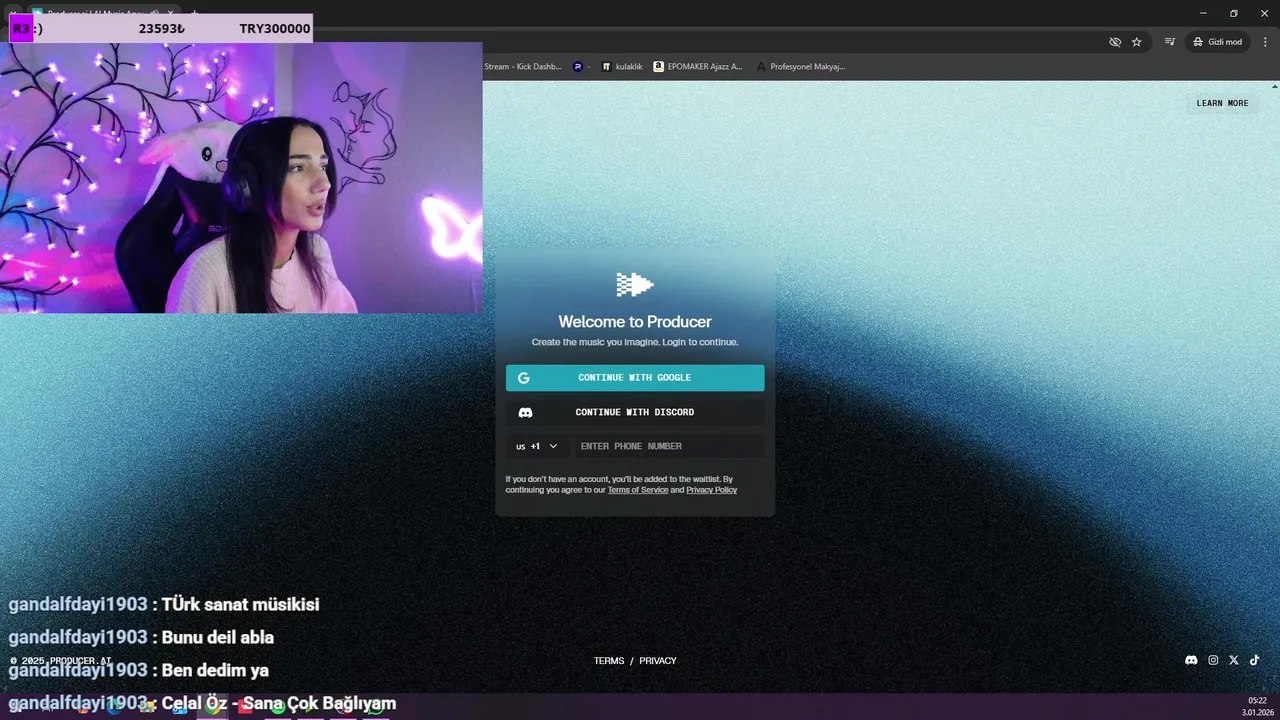Open the TikTok link in the page footer

pos(1254,660)
